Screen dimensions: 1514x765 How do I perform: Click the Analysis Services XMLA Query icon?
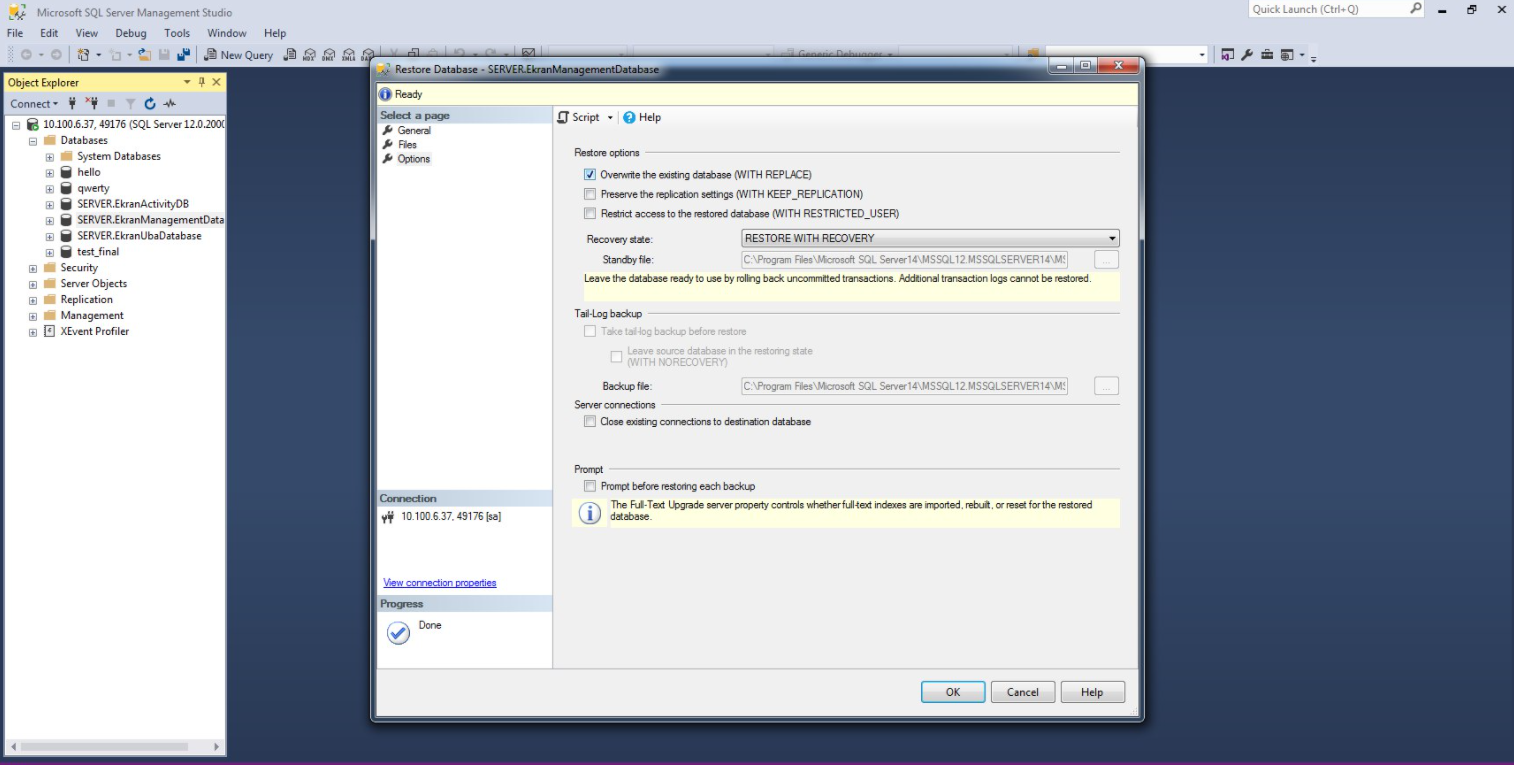click(x=350, y=55)
